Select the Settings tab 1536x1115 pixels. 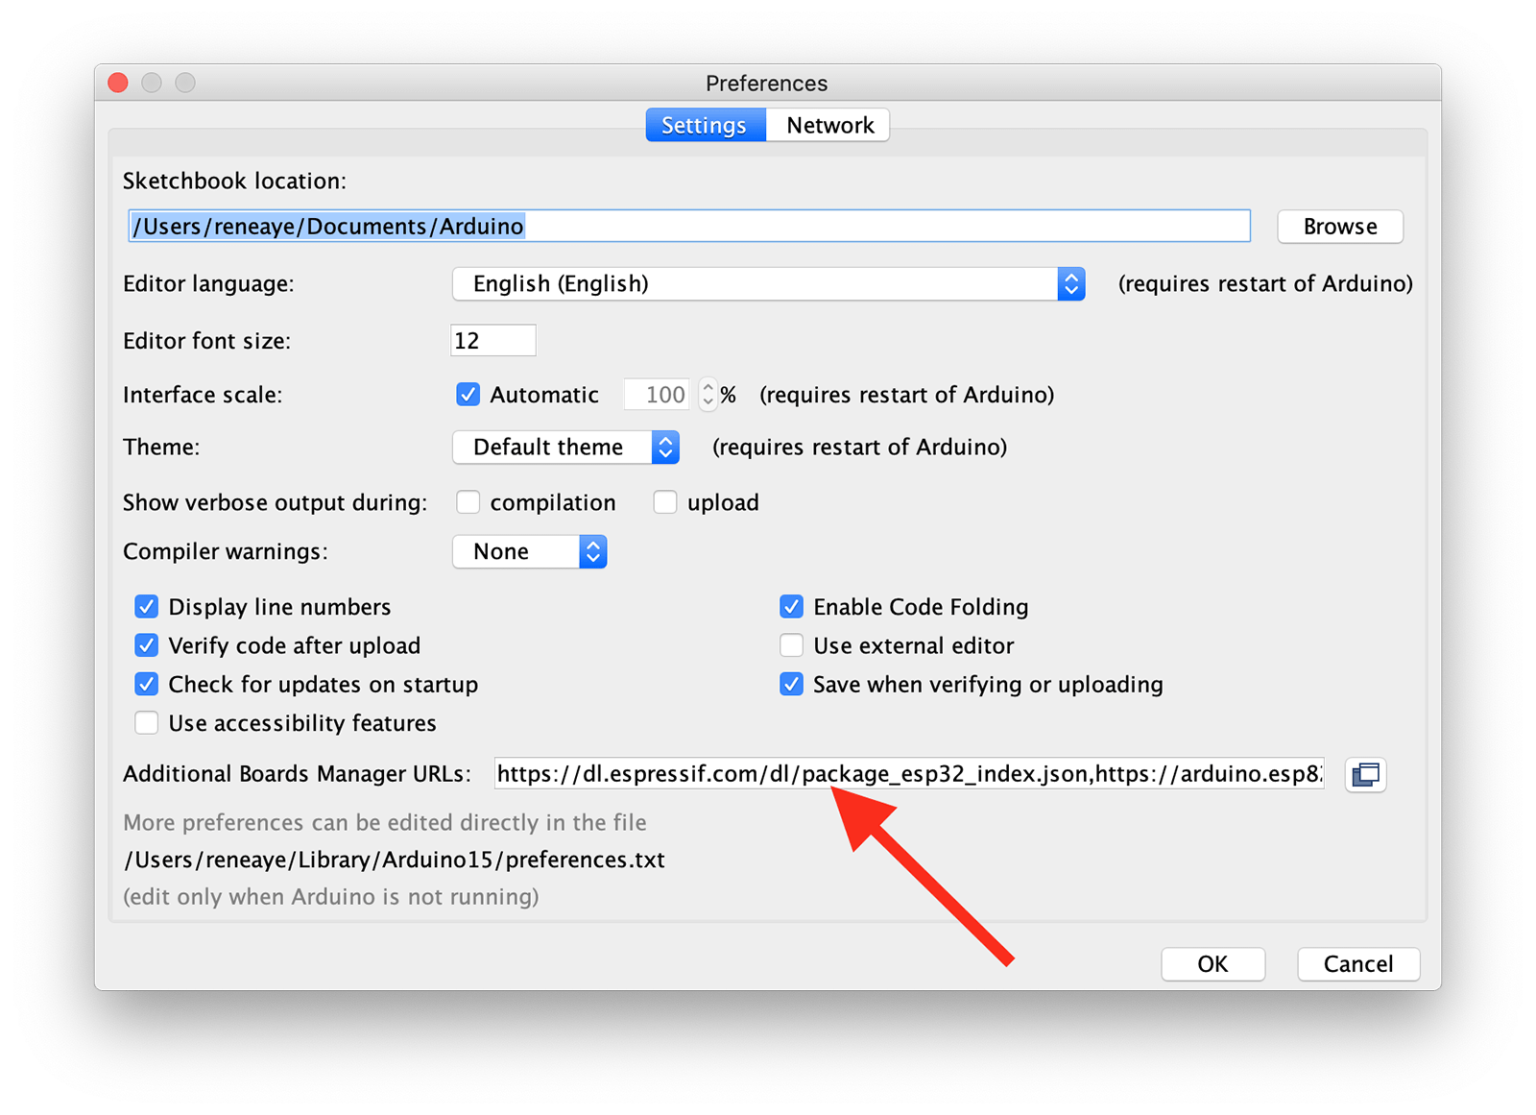(x=704, y=126)
